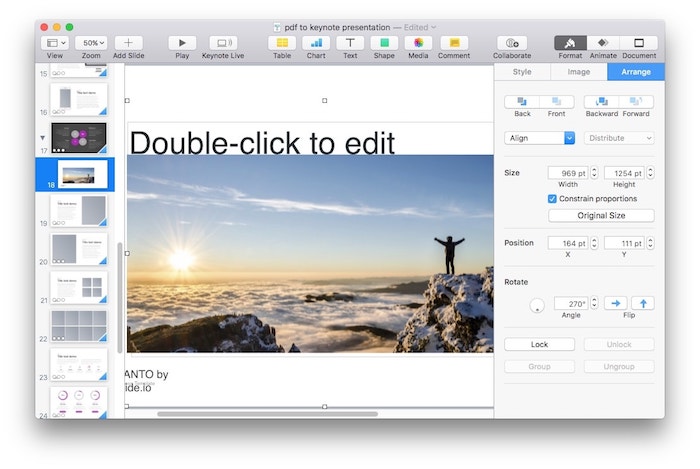The height and width of the screenshot is (469, 700).
Task: Switch to the Image tab
Action: [578, 72]
